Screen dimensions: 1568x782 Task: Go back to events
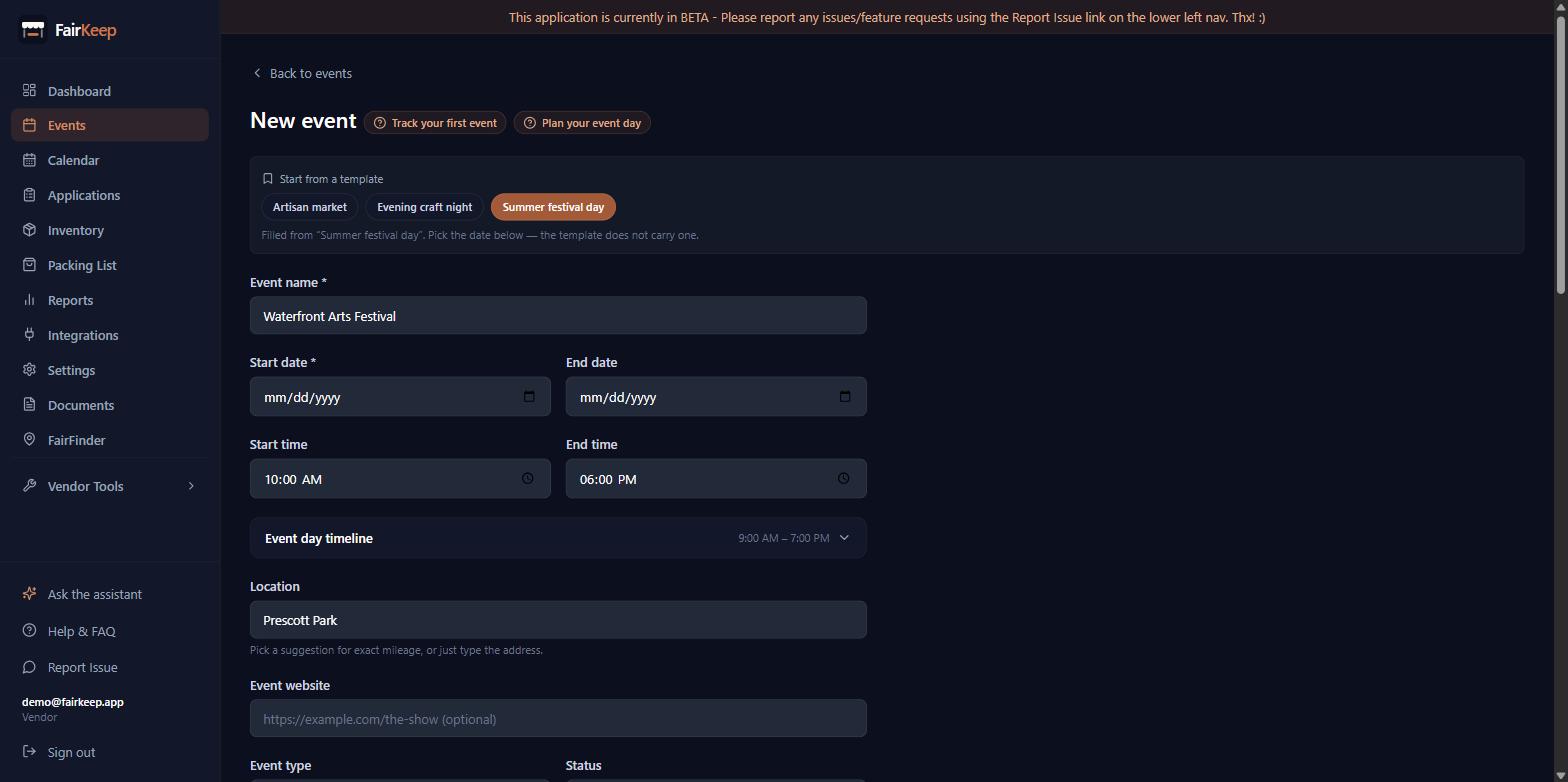pos(302,73)
